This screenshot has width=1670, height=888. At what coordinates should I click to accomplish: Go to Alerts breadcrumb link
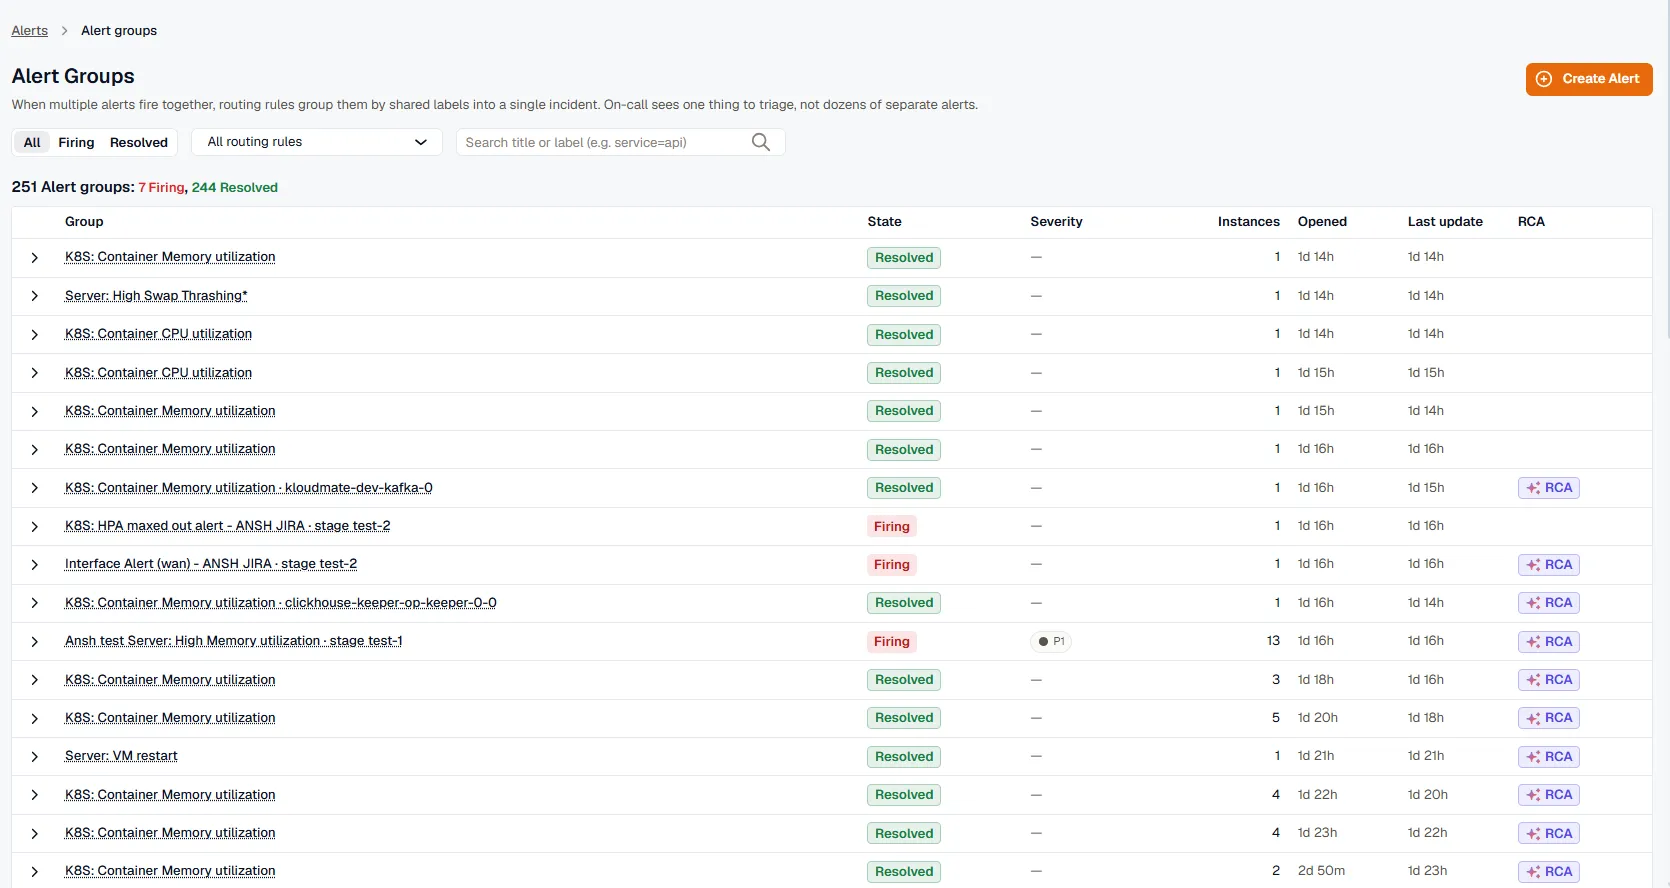pyautogui.click(x=30, y=31)
